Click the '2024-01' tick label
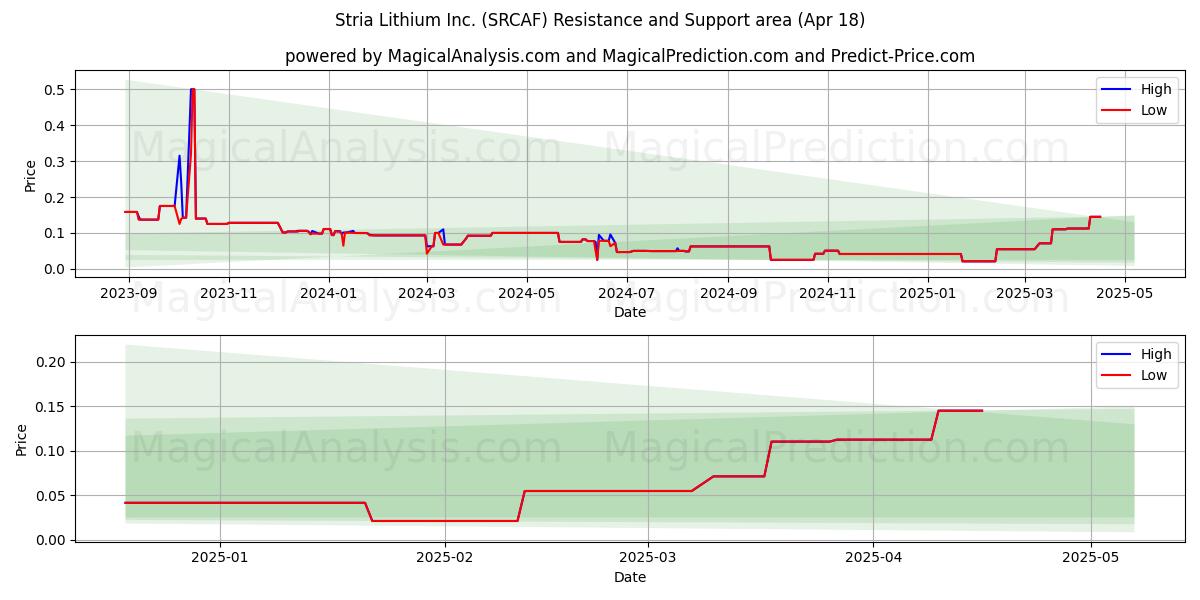This screenshot has width=1200, height=600. pos(329,293)
